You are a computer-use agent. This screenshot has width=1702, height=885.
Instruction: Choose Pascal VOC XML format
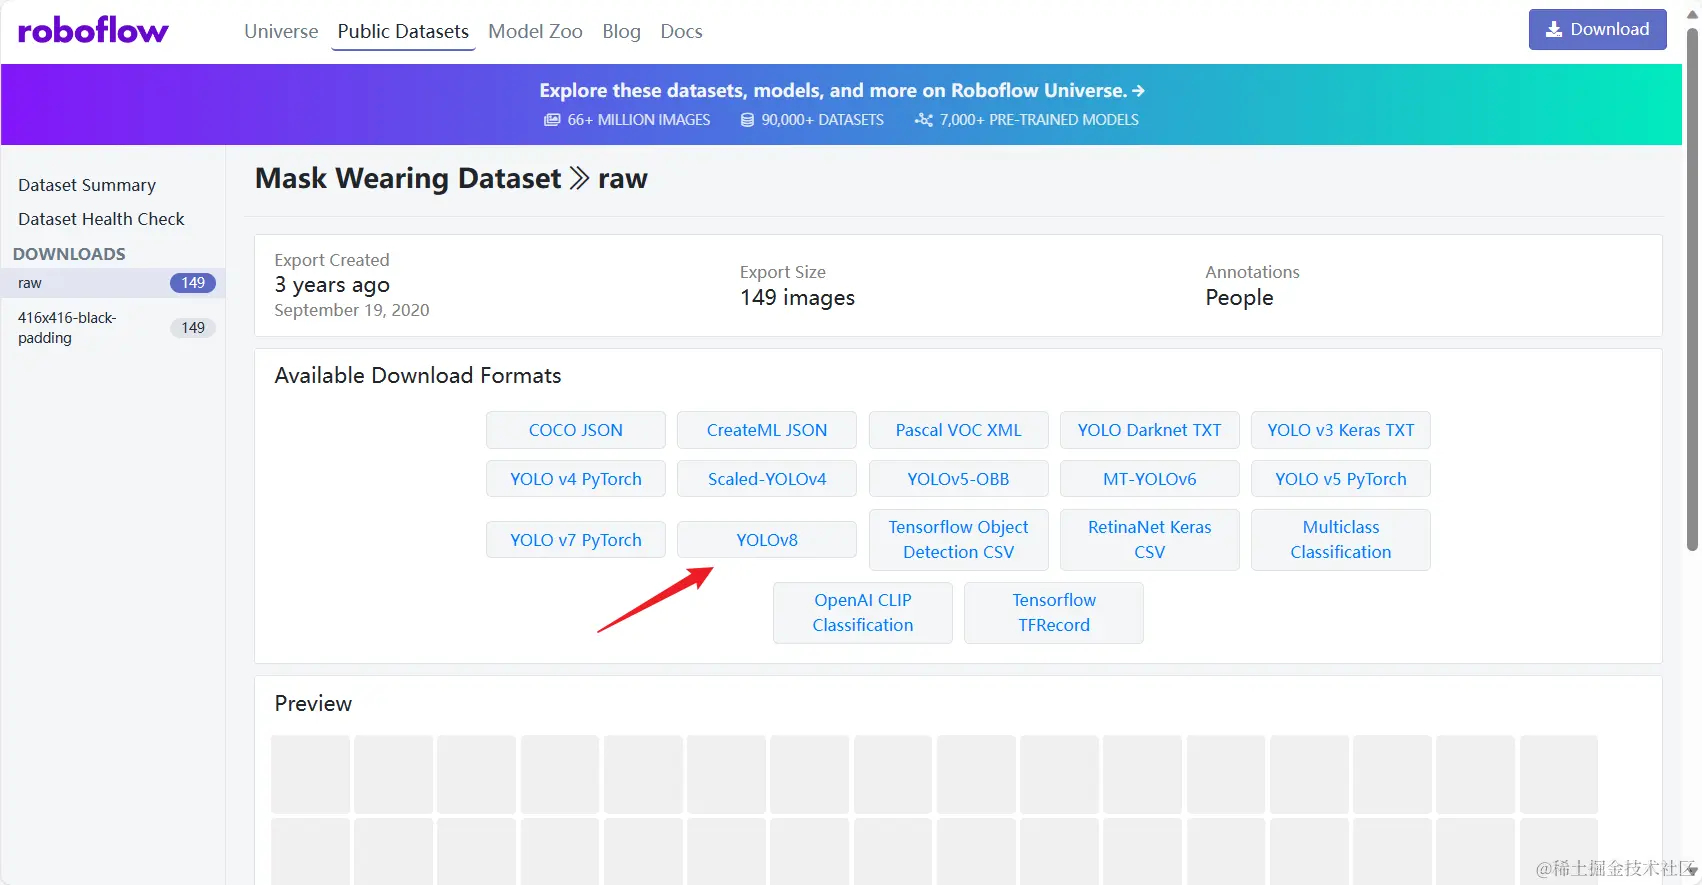point(959,430)
